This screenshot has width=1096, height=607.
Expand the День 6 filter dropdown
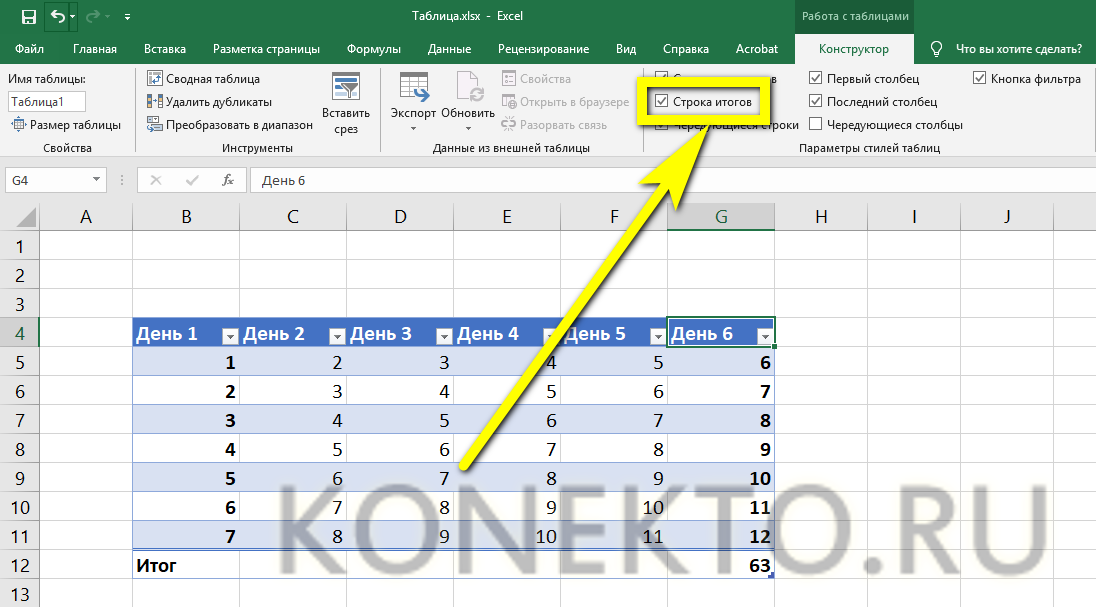coord(764,336)
